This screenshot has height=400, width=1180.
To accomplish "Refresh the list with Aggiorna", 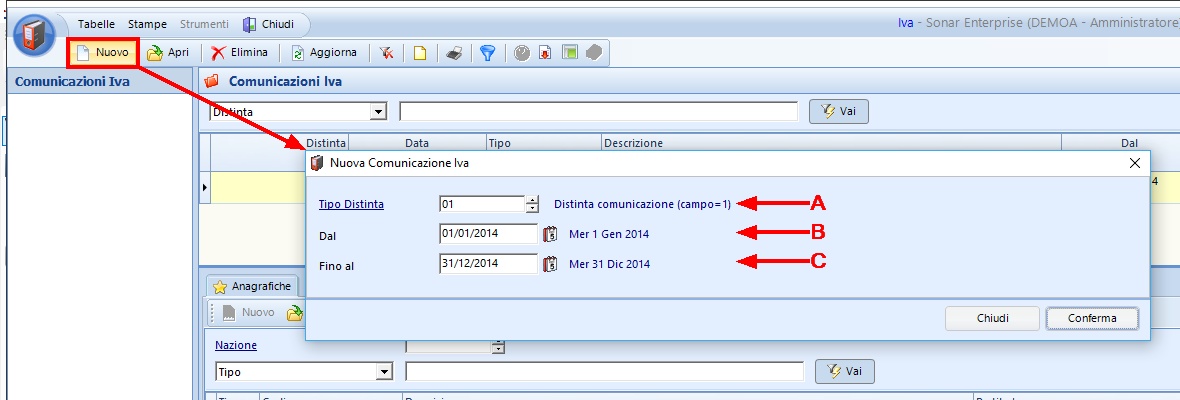I will [x=318, y=53].
